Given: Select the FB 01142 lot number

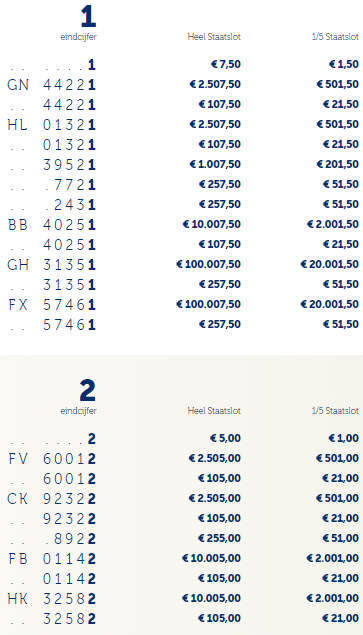Looking at the screenshot, I should (x=51, y=559).
